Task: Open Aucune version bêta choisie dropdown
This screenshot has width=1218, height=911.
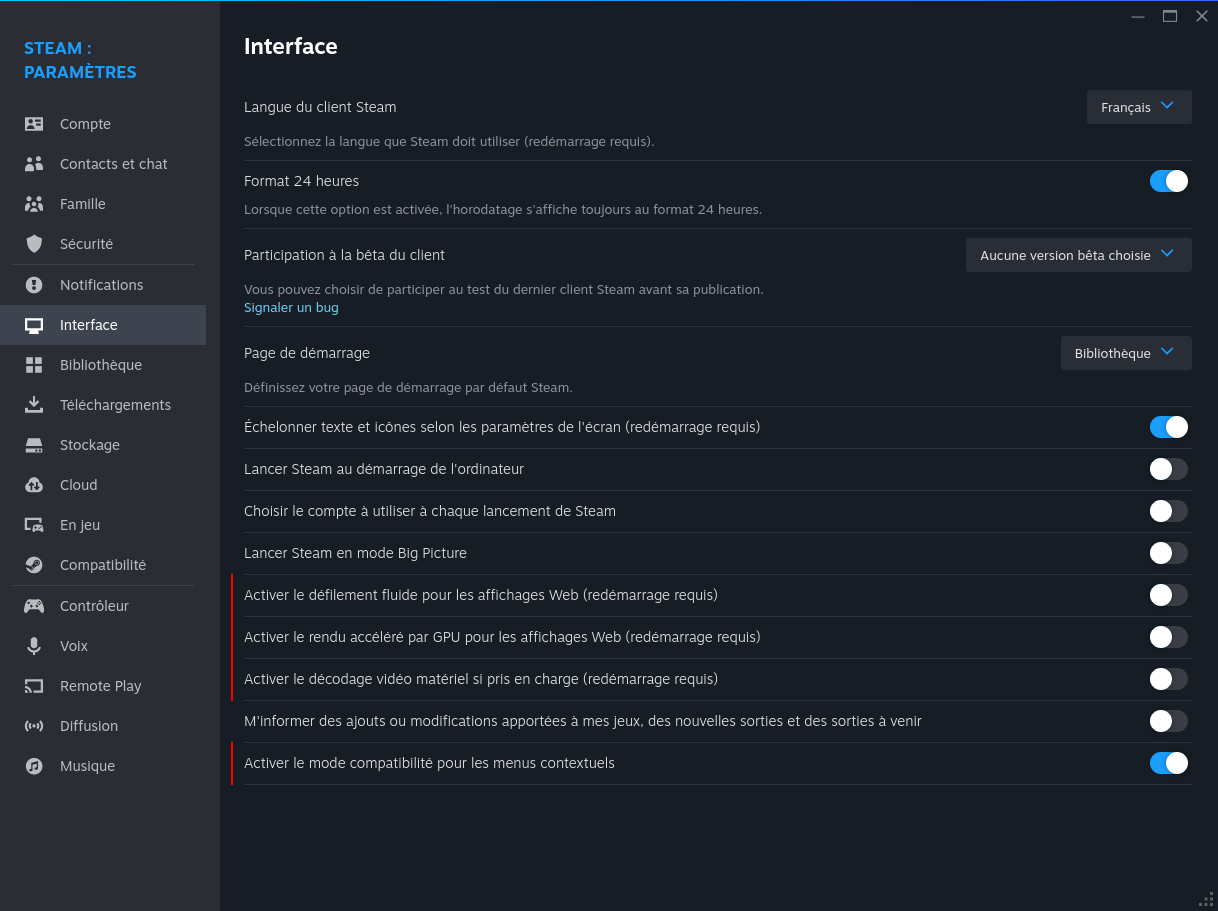Action: click(1079, 255)
